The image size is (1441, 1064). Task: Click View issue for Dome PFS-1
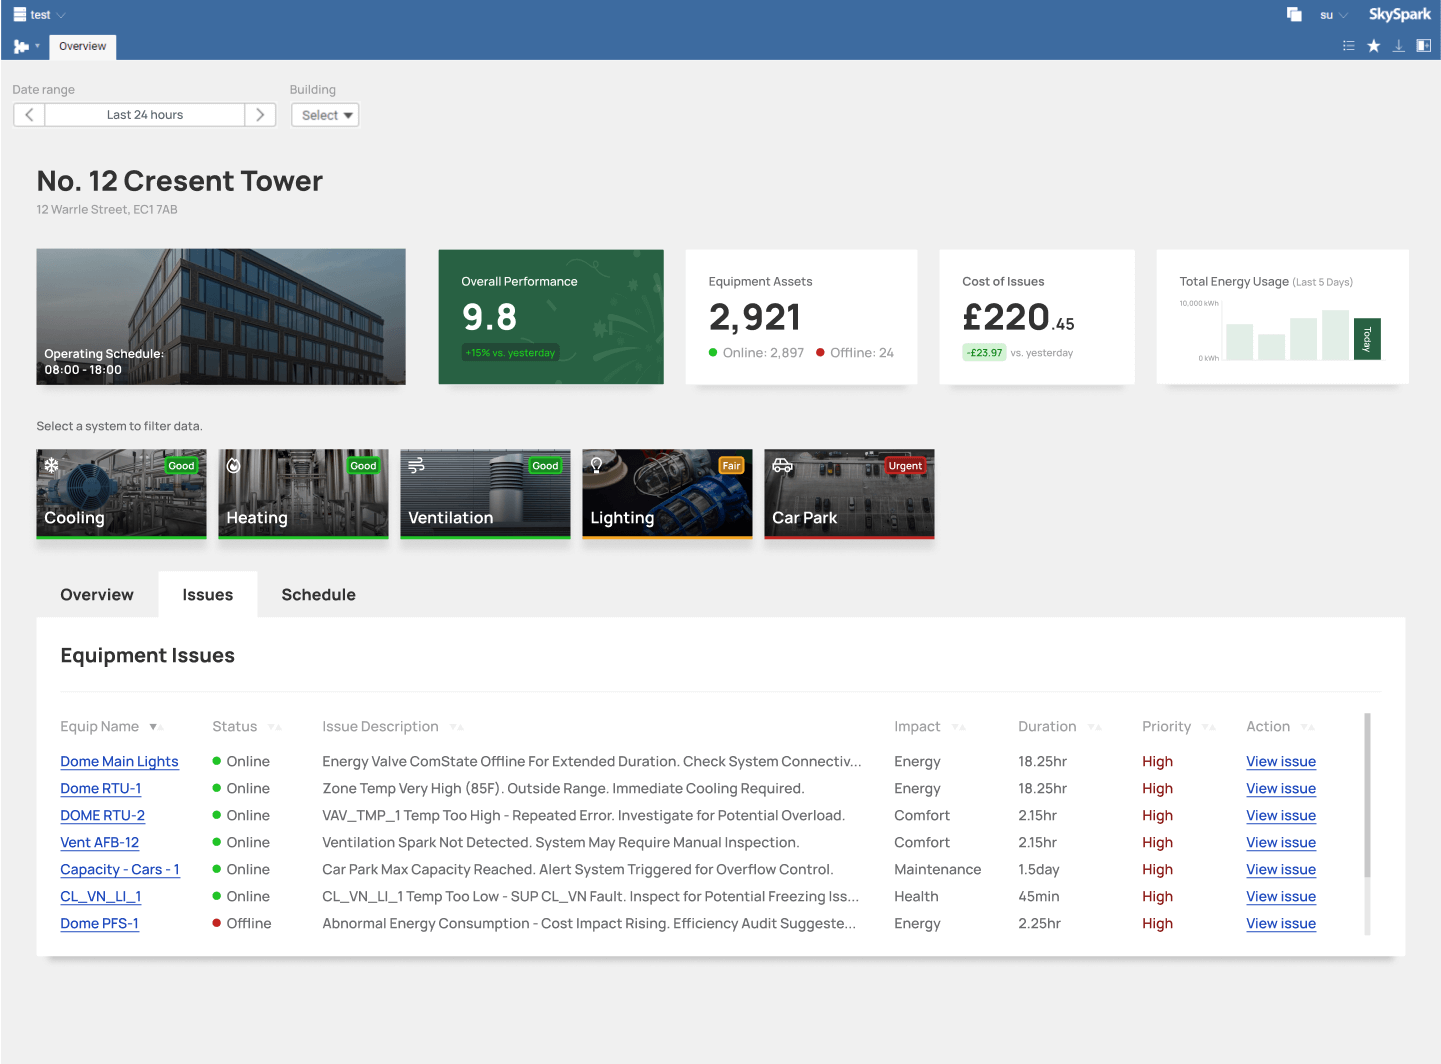point(1280,923)
